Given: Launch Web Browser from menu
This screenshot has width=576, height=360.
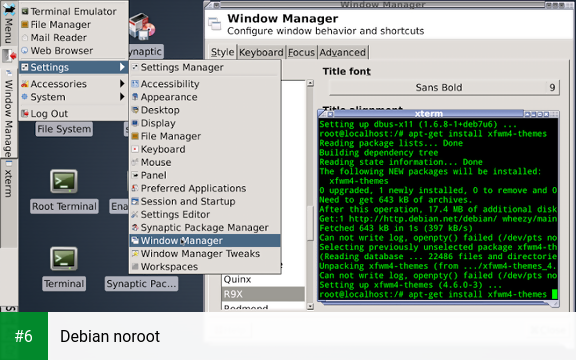Looking at the screenshot, I should coord(73,51).
